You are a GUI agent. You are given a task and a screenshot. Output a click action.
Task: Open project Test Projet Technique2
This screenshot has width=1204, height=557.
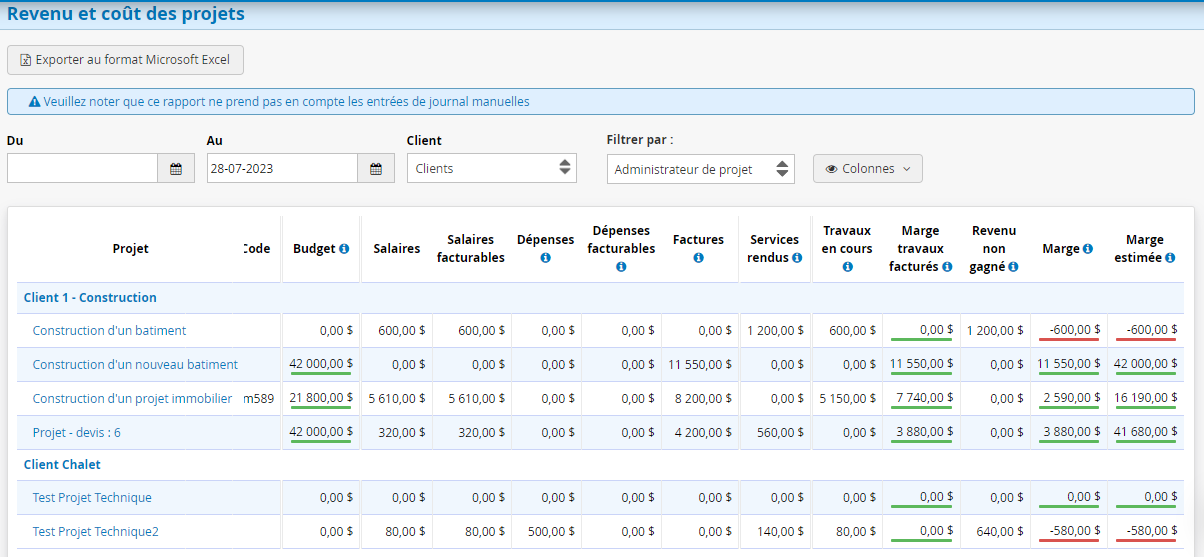pos(96,532)
